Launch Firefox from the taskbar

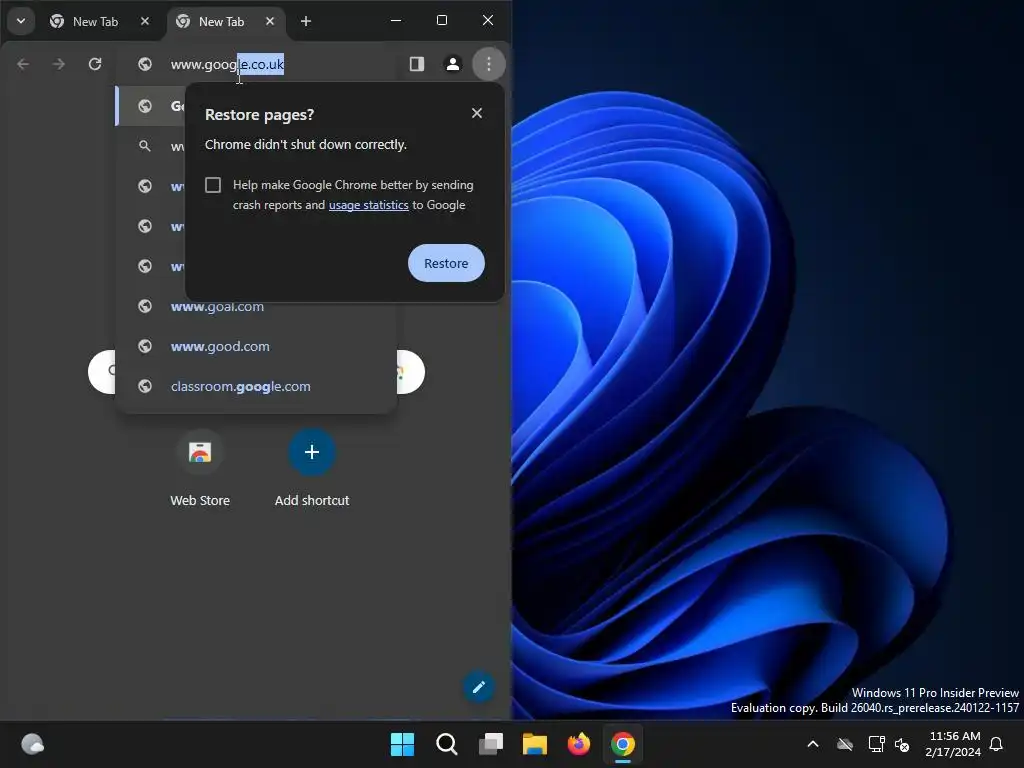[x=579, y=744]
